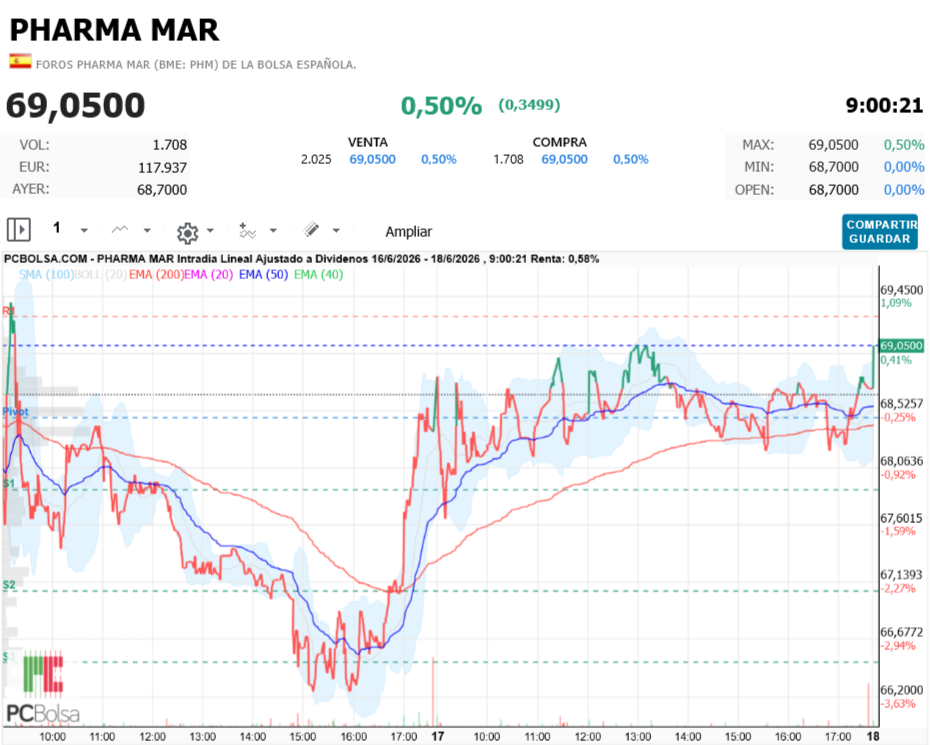Expand the settings gear dropdown arrow
This screenshot has width=930, height=745.
(210, 230)
